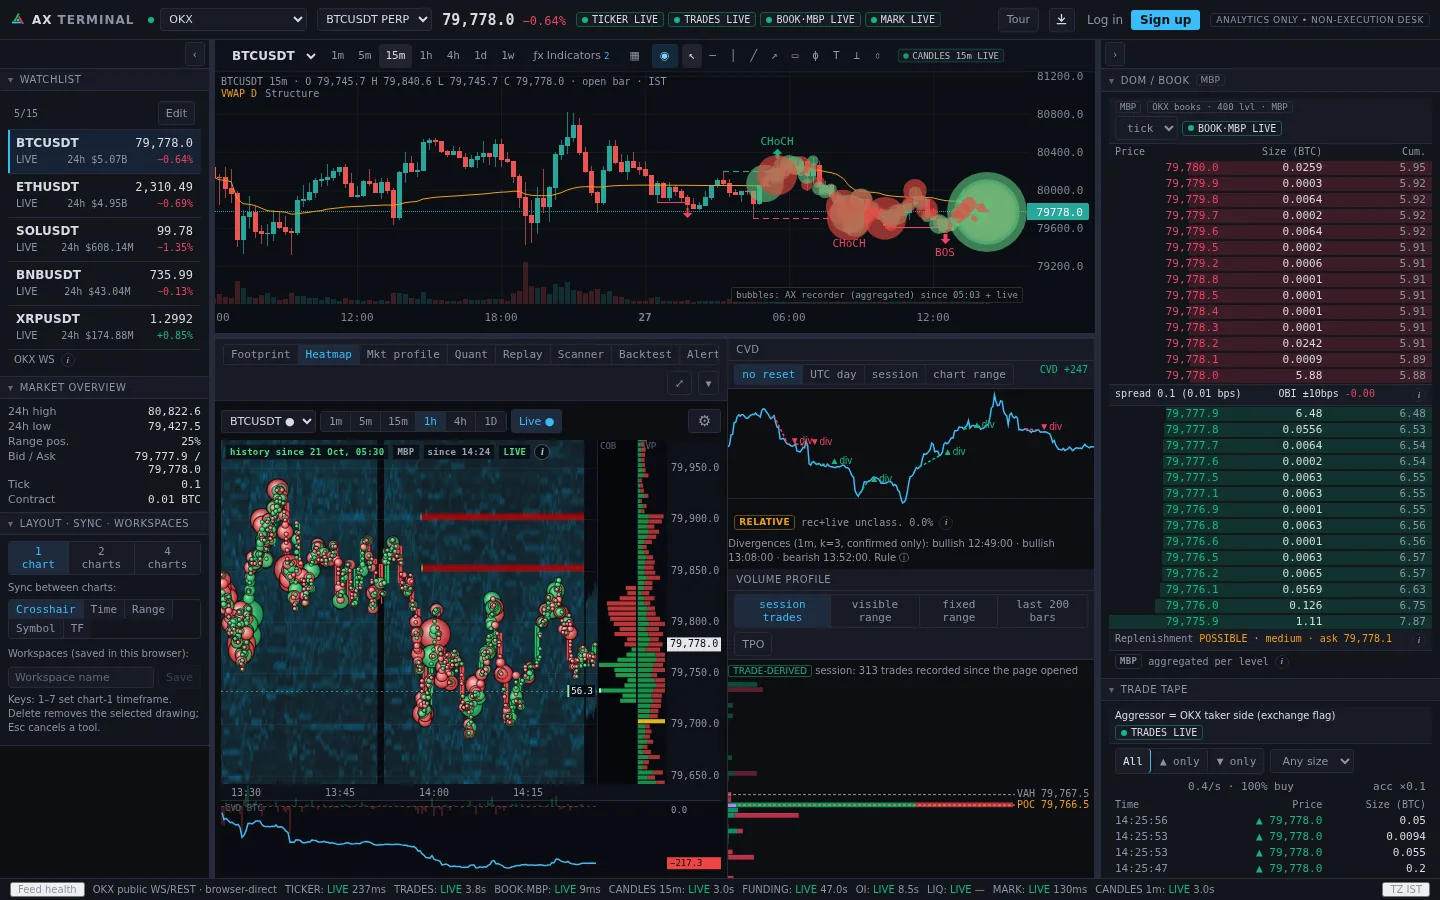
Task: Select the horizontal line drawing tool
Action: tap(712, 56)
